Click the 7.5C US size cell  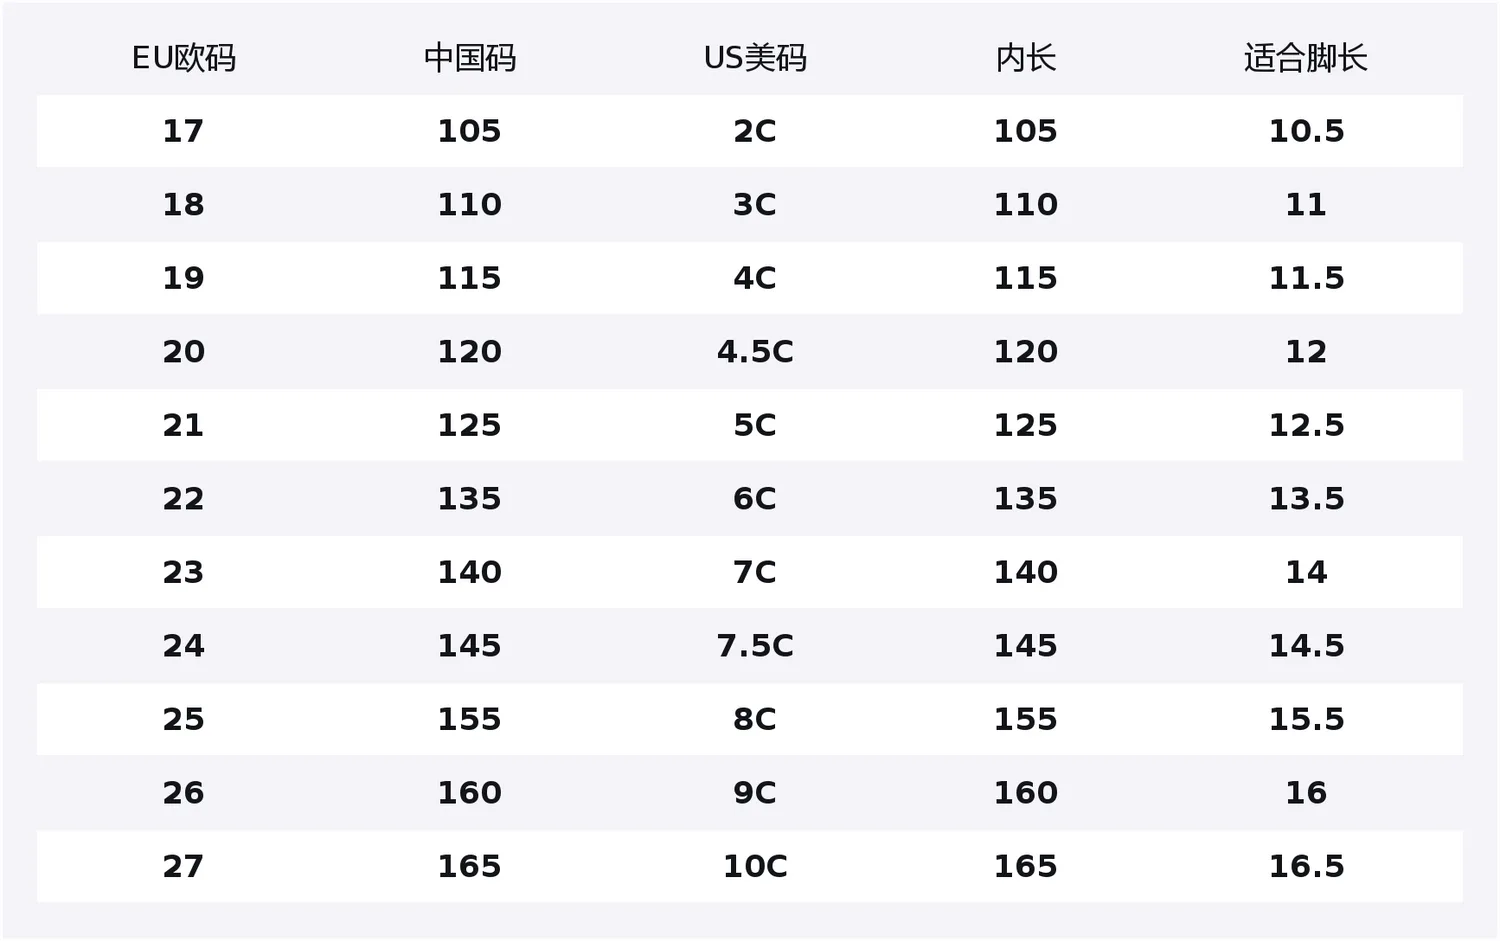coord(755,646)
